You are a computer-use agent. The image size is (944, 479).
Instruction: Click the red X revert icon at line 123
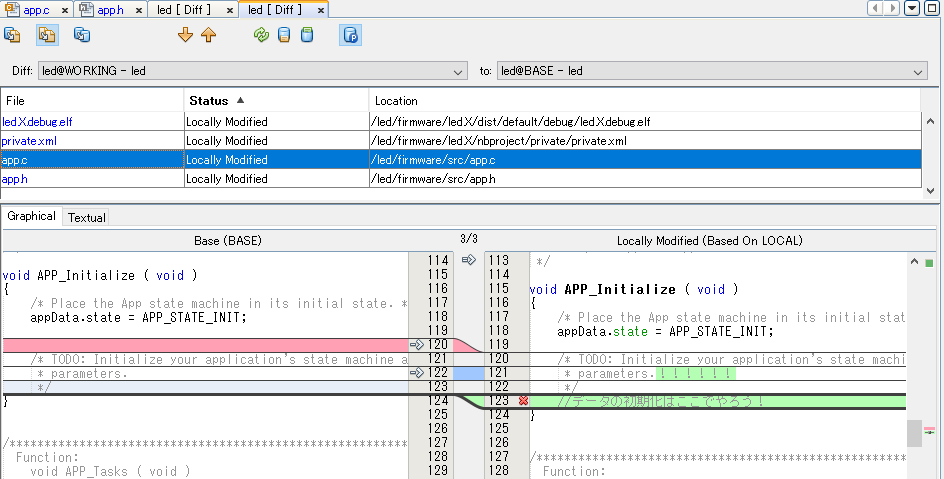(x=523, y=401)
